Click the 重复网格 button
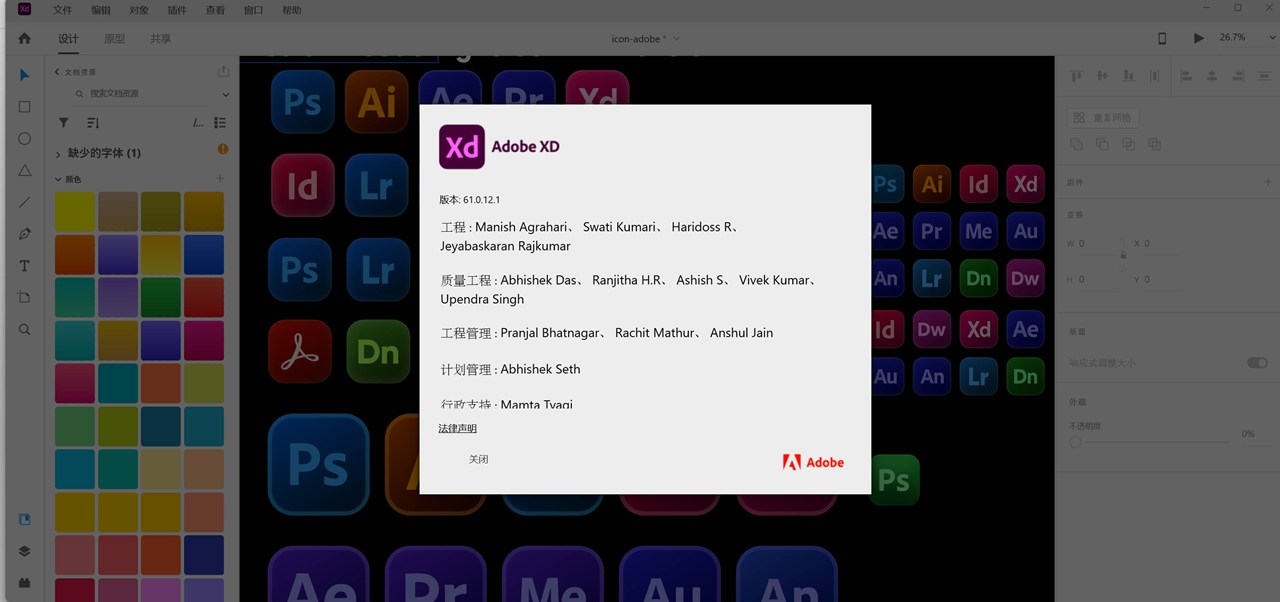This screenshot has height=602, width=1280. 1103,118
